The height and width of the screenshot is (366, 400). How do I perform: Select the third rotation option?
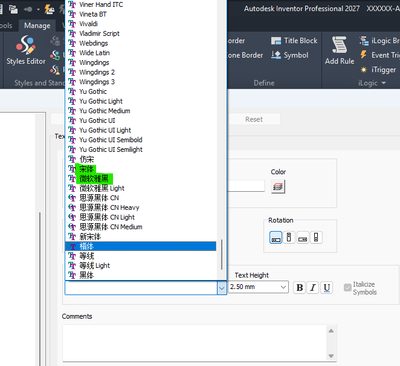click(x=303, y=238)
